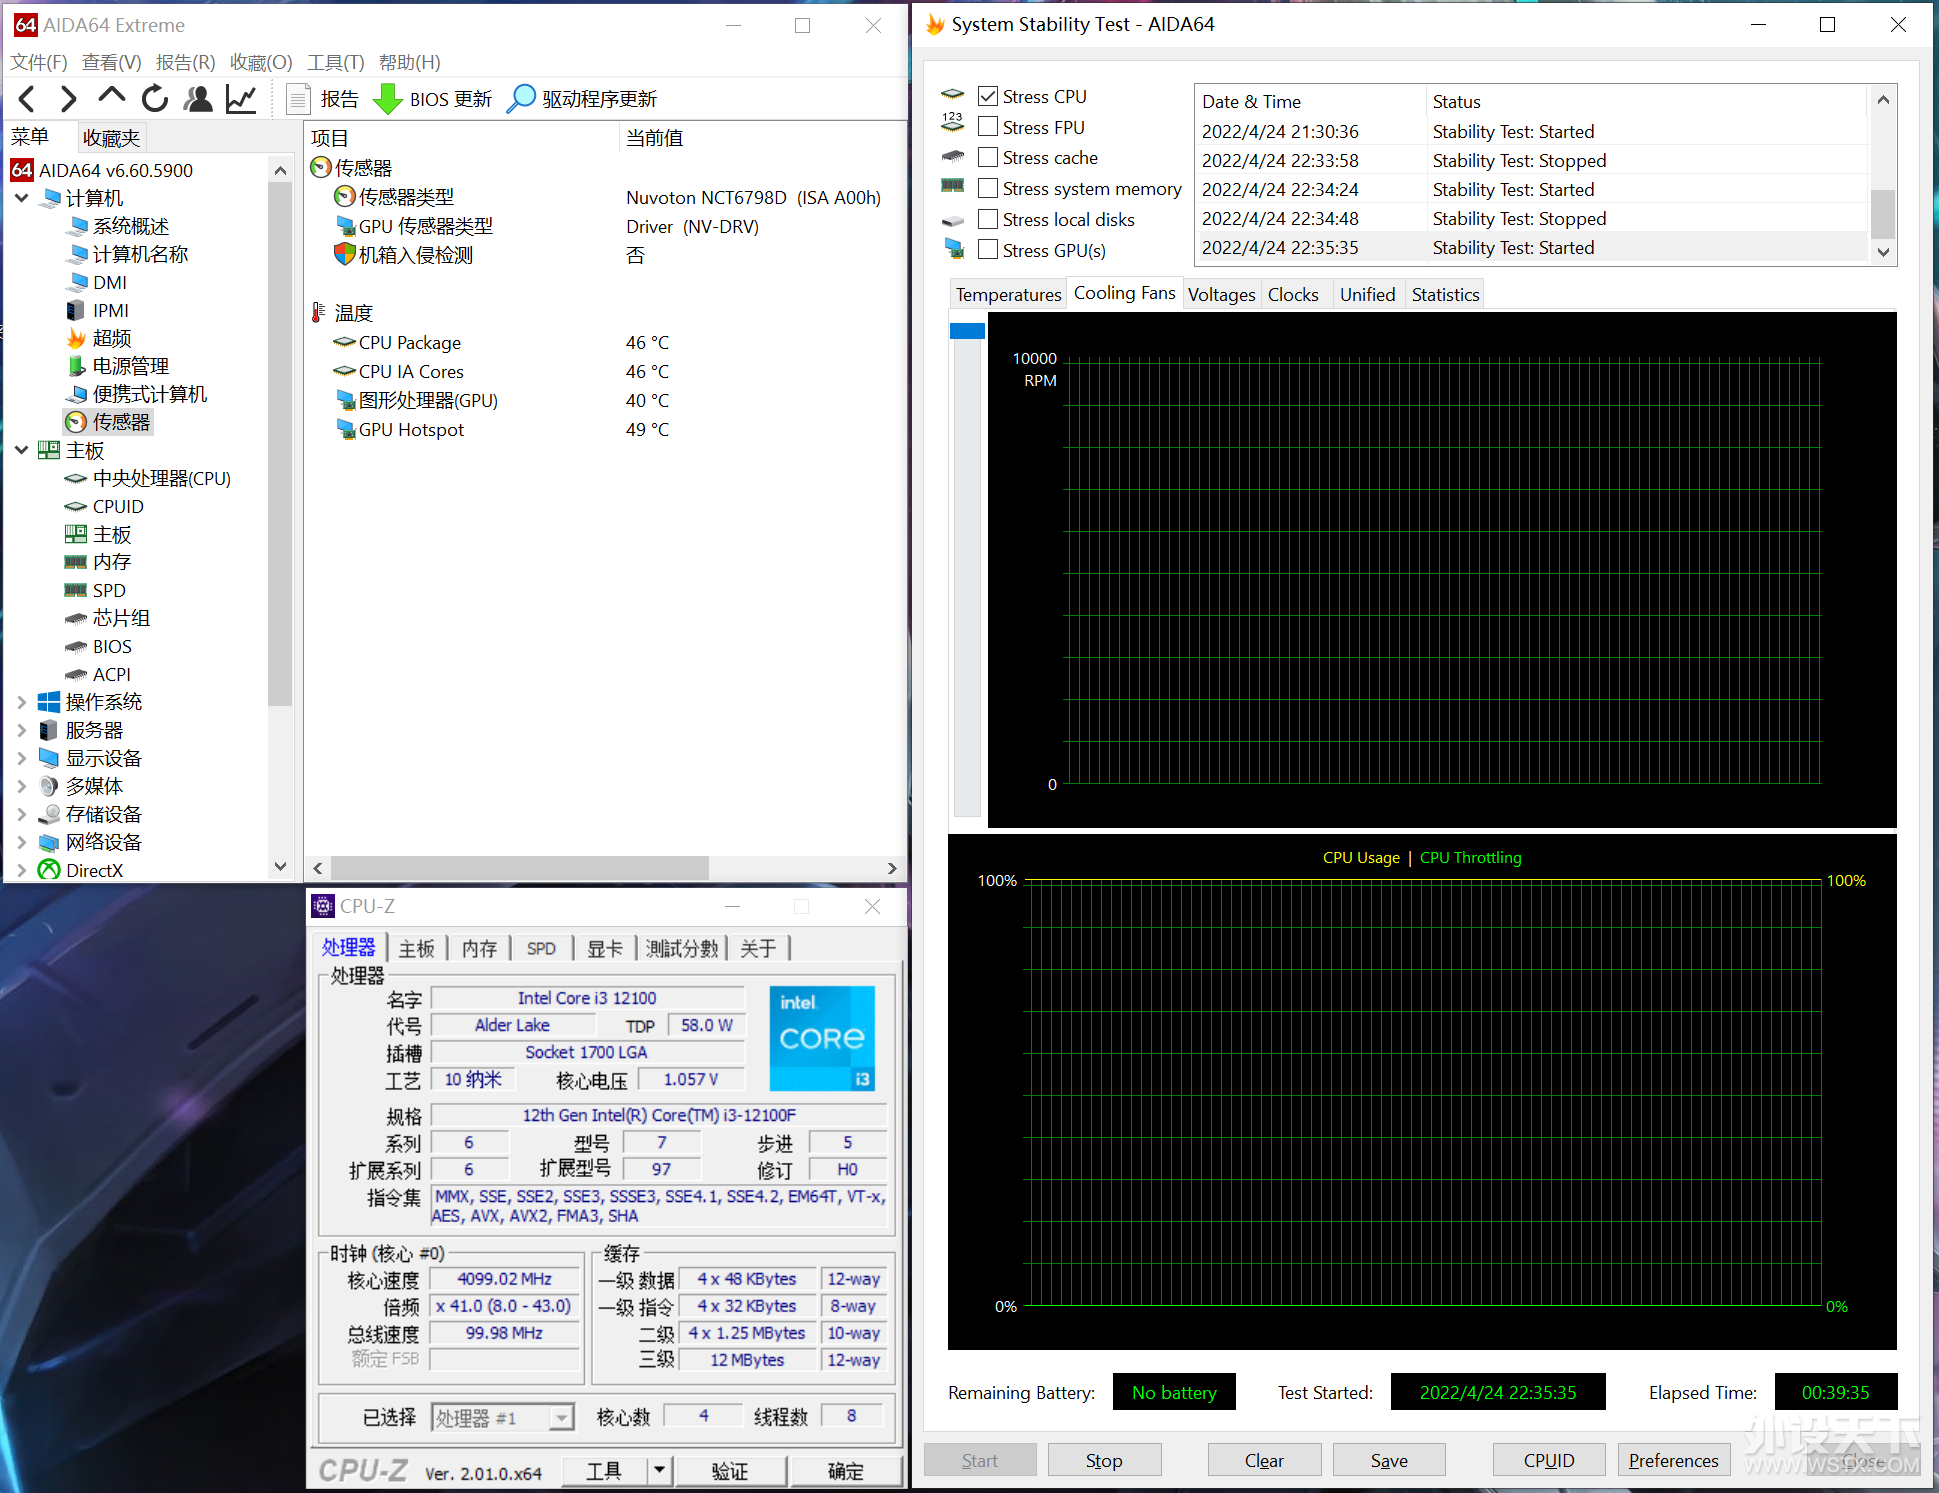1939x1493 pixels.
Task: Click the user profile icon in AIDA64 toolbar
Action: [199, 99]
